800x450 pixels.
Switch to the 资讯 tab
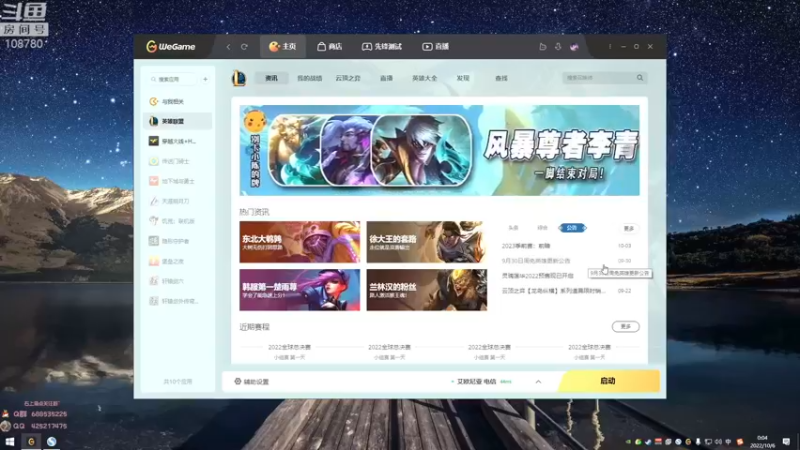pyautogui.click(x=271, y=78)
